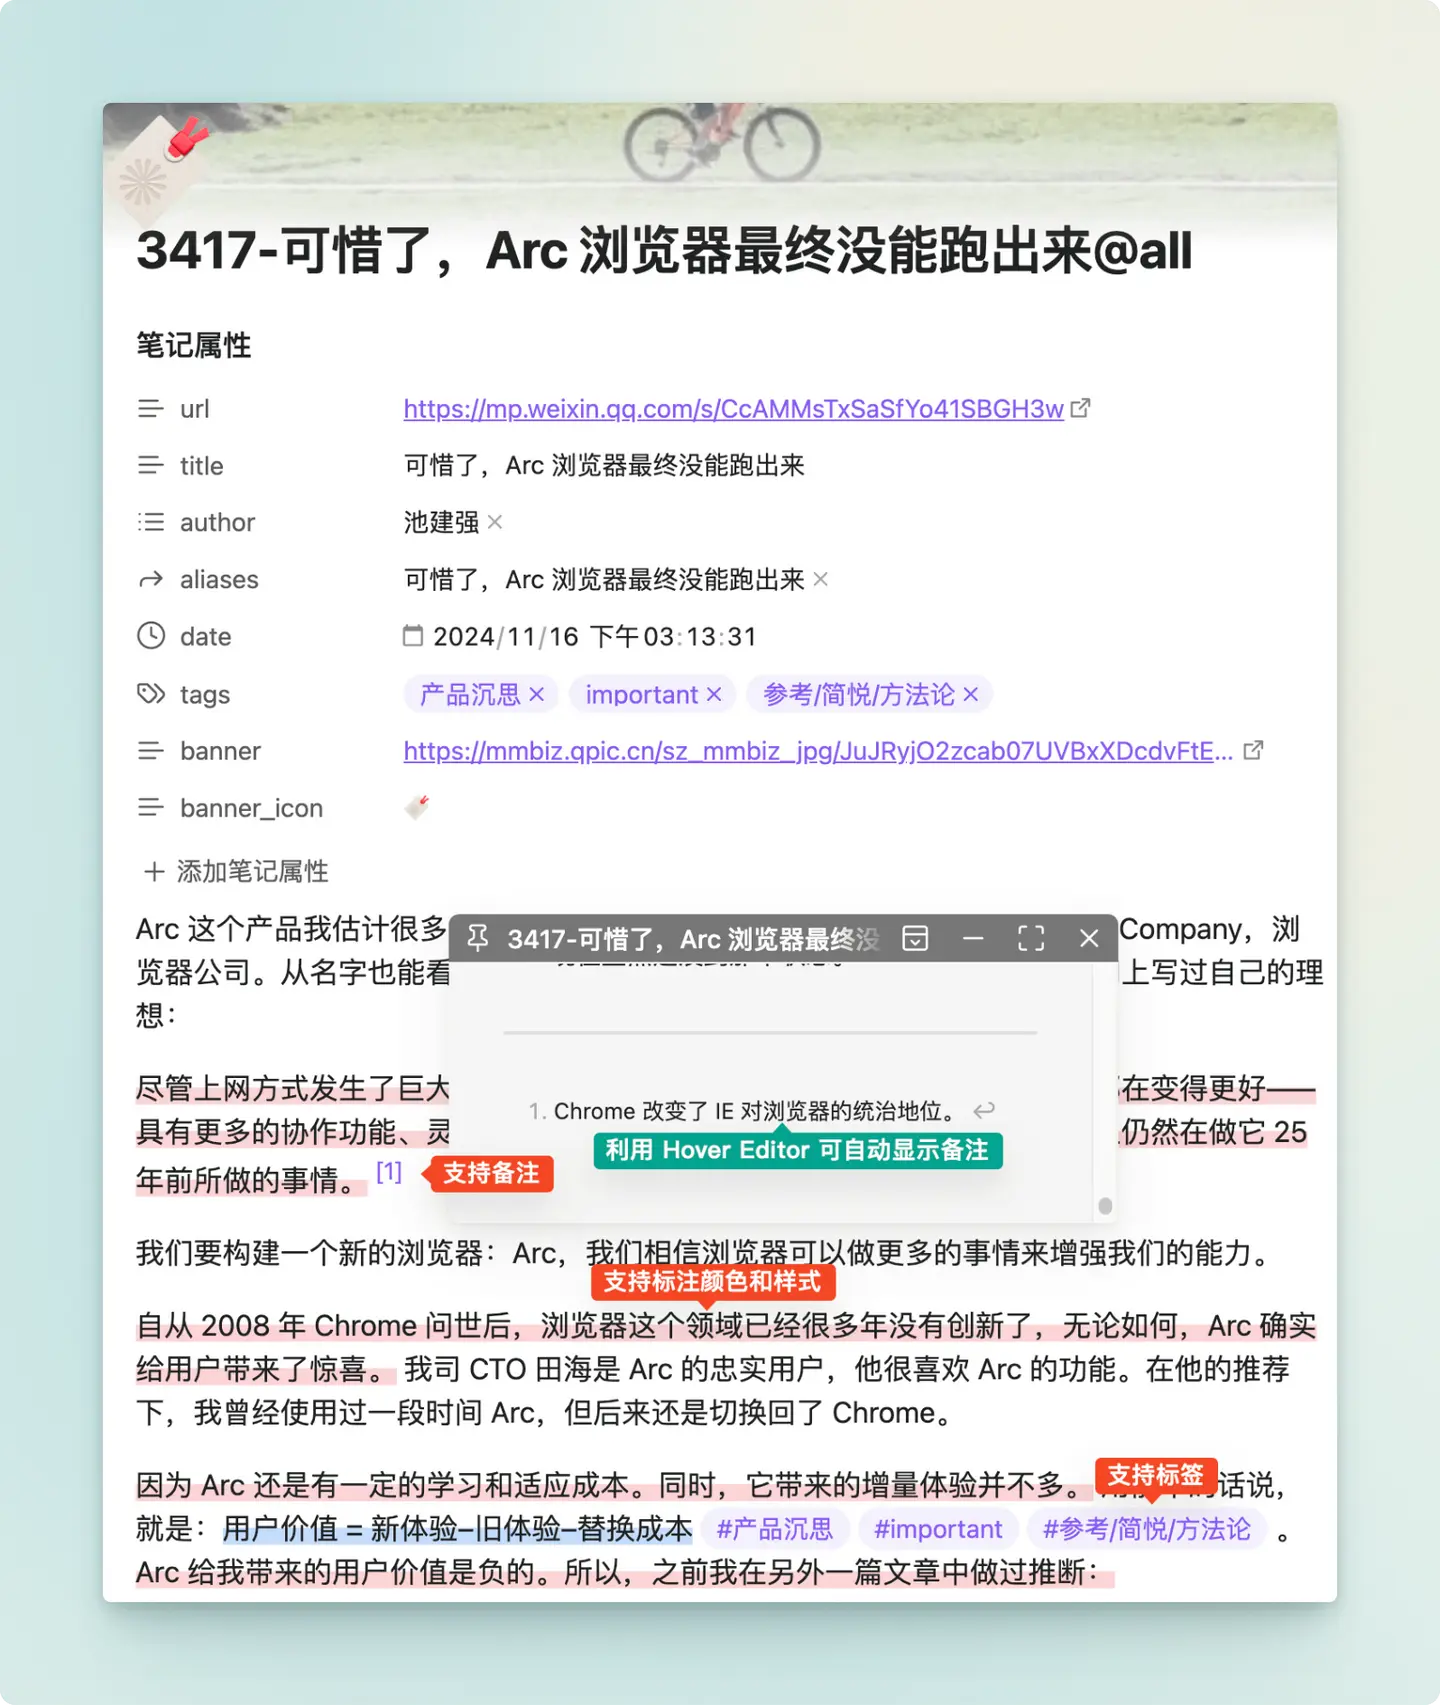Pin the Hover Editor popup
1440x1705 pixels.
pyautogui.click(x=478, y=938)
